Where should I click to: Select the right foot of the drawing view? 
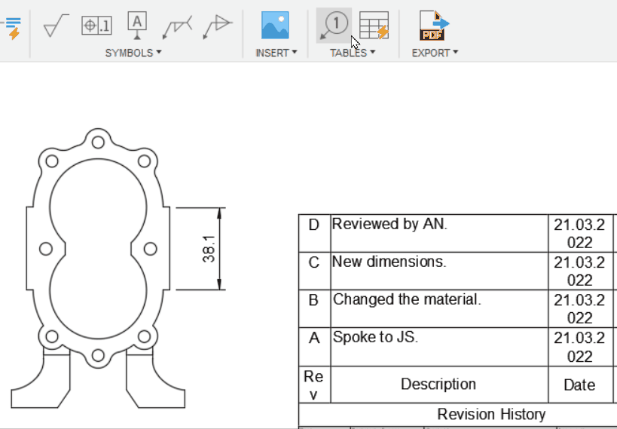(156, 379)
